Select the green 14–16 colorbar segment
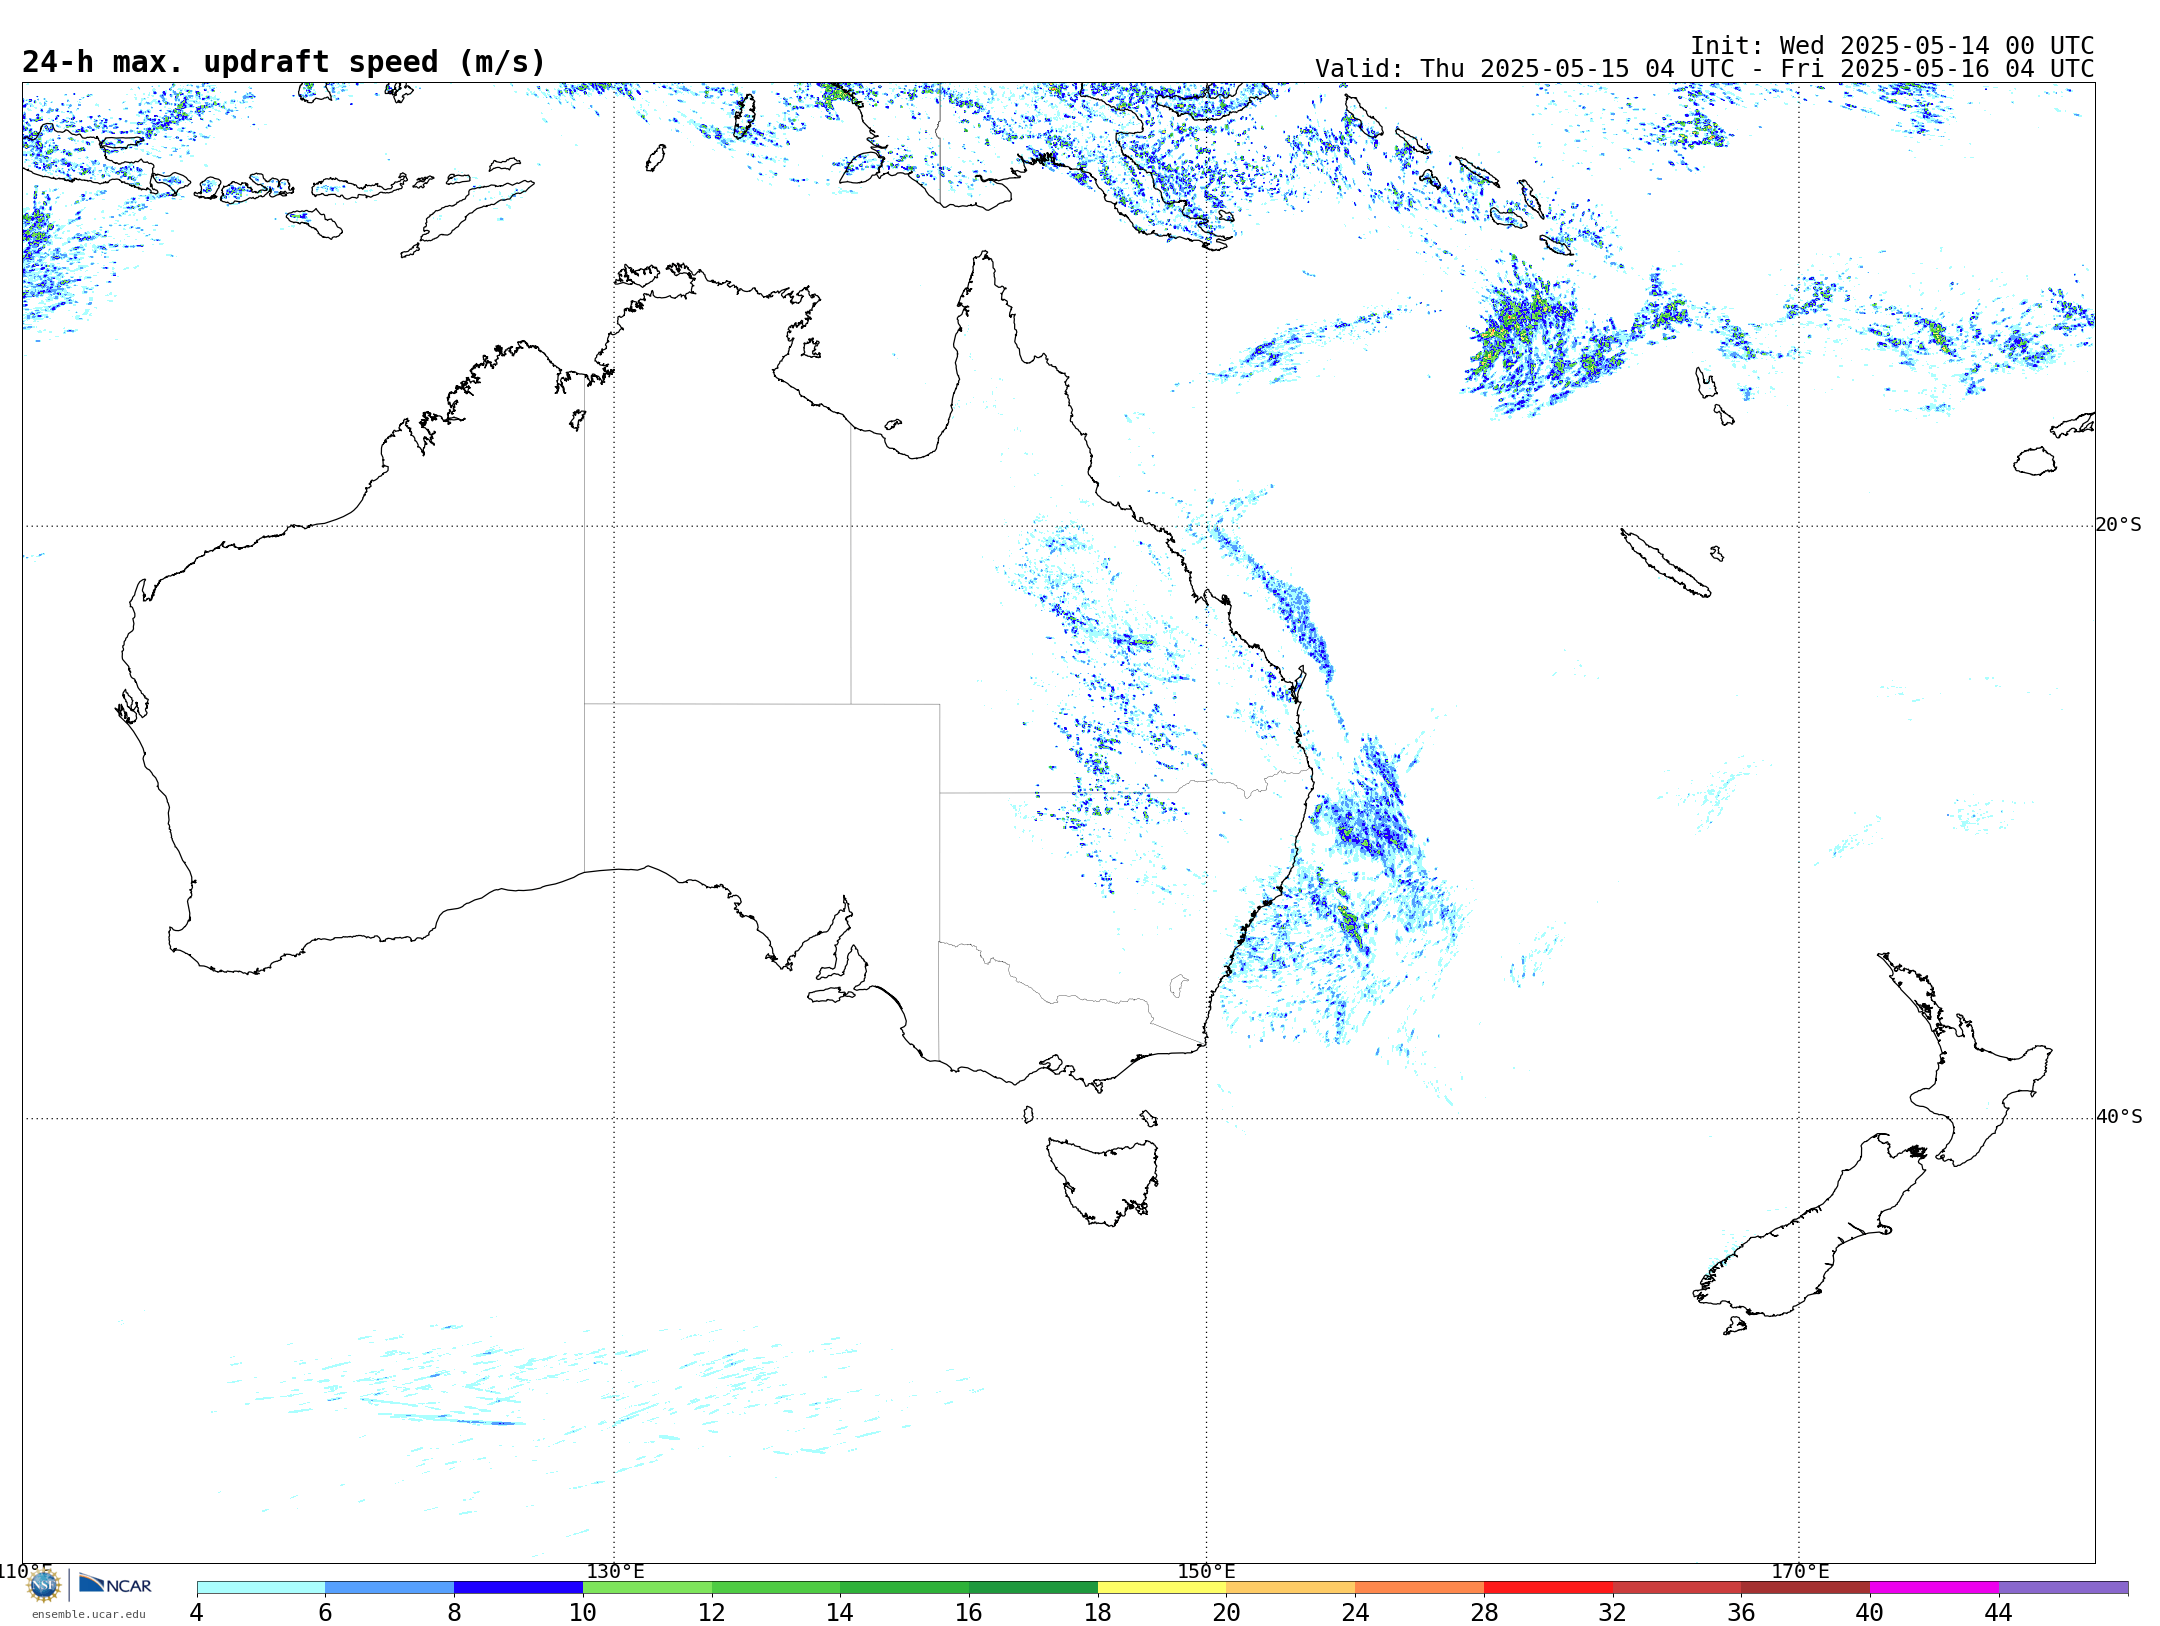The height and width of the screenshot is (1626, 2160). pyautogui.click(x=905, y=1588)
